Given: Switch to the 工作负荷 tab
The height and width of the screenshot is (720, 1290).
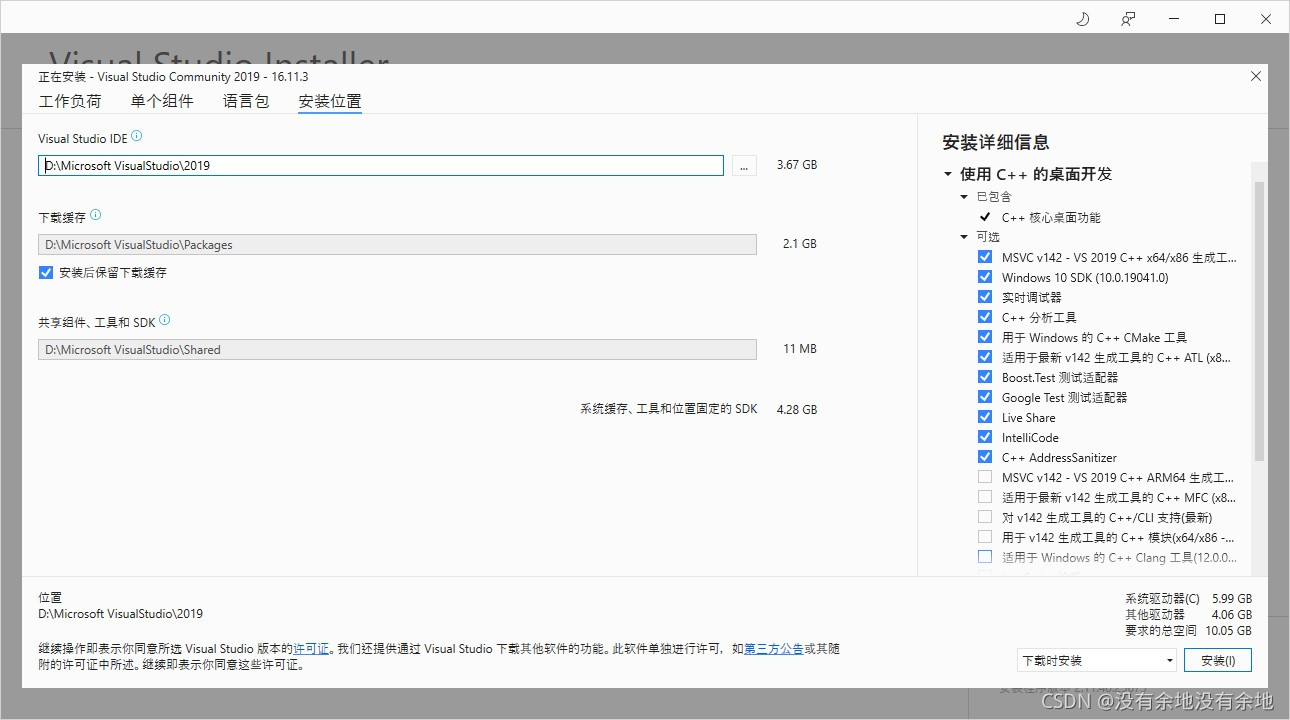Looking at the screenshot, I should coord(70,101).
